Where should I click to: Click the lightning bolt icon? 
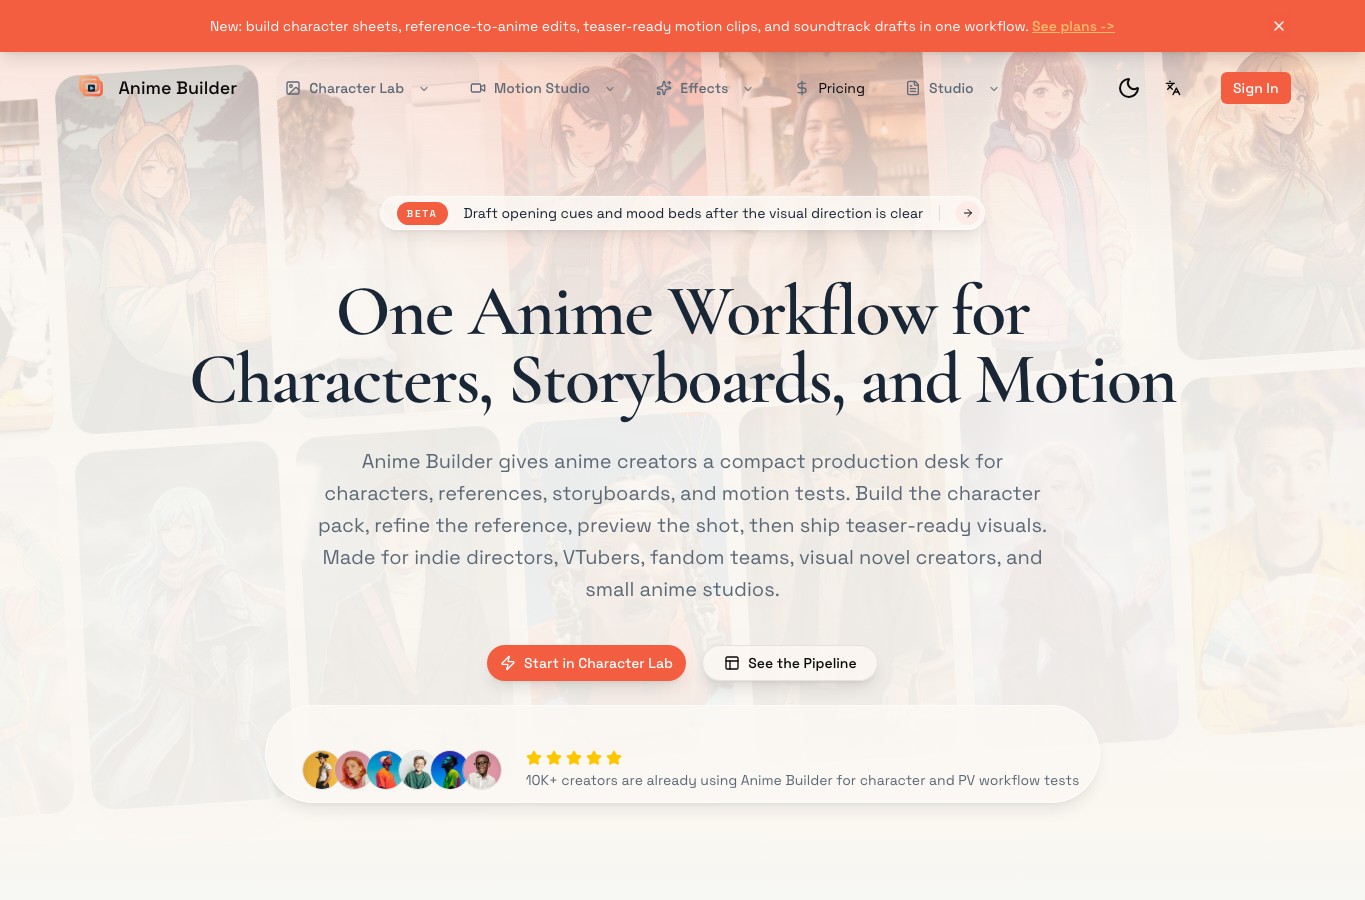click(508, 663)
